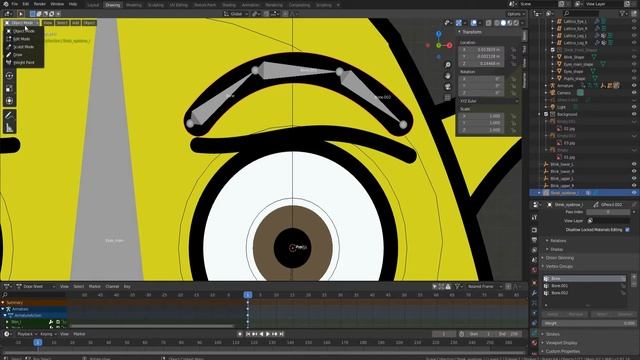Screen dimensions: 640x360
Task: Open the viewport Select menu
Action: click(62, 23)
